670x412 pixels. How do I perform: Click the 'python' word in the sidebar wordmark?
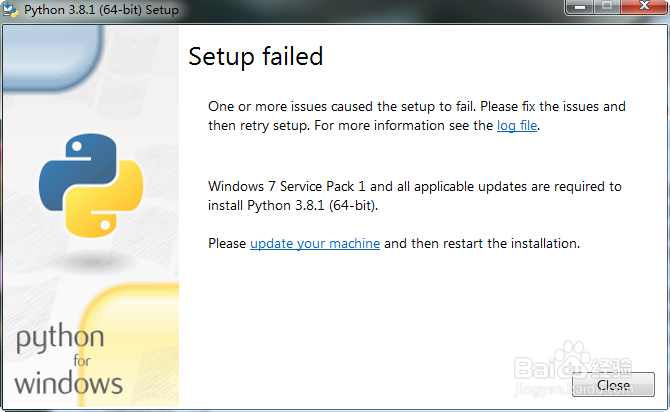[60, 338]
